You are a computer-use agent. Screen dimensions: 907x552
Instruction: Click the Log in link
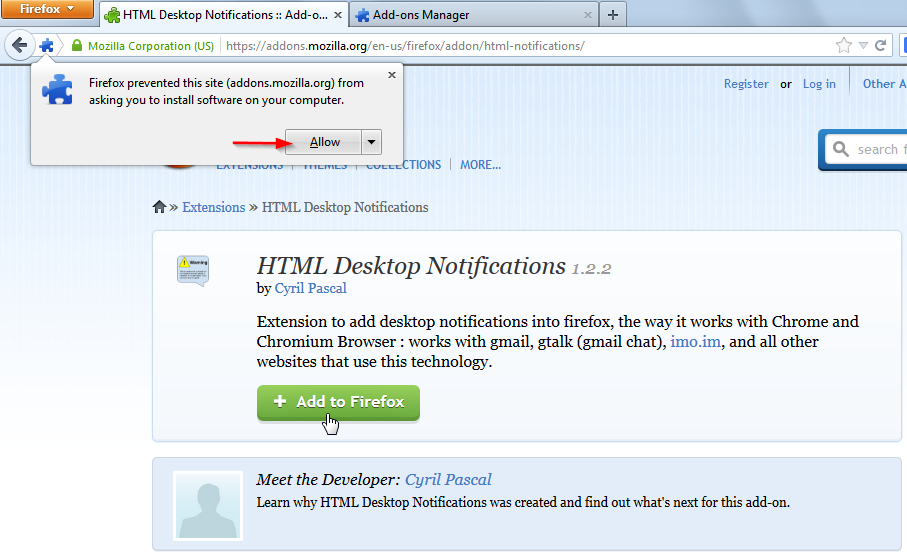pyautogui.click(x=819, y=84)
